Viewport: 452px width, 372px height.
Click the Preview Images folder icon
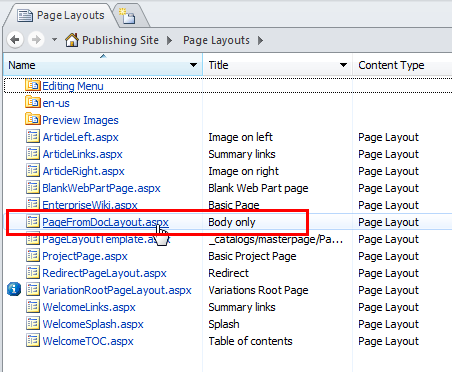pos(33,119)
